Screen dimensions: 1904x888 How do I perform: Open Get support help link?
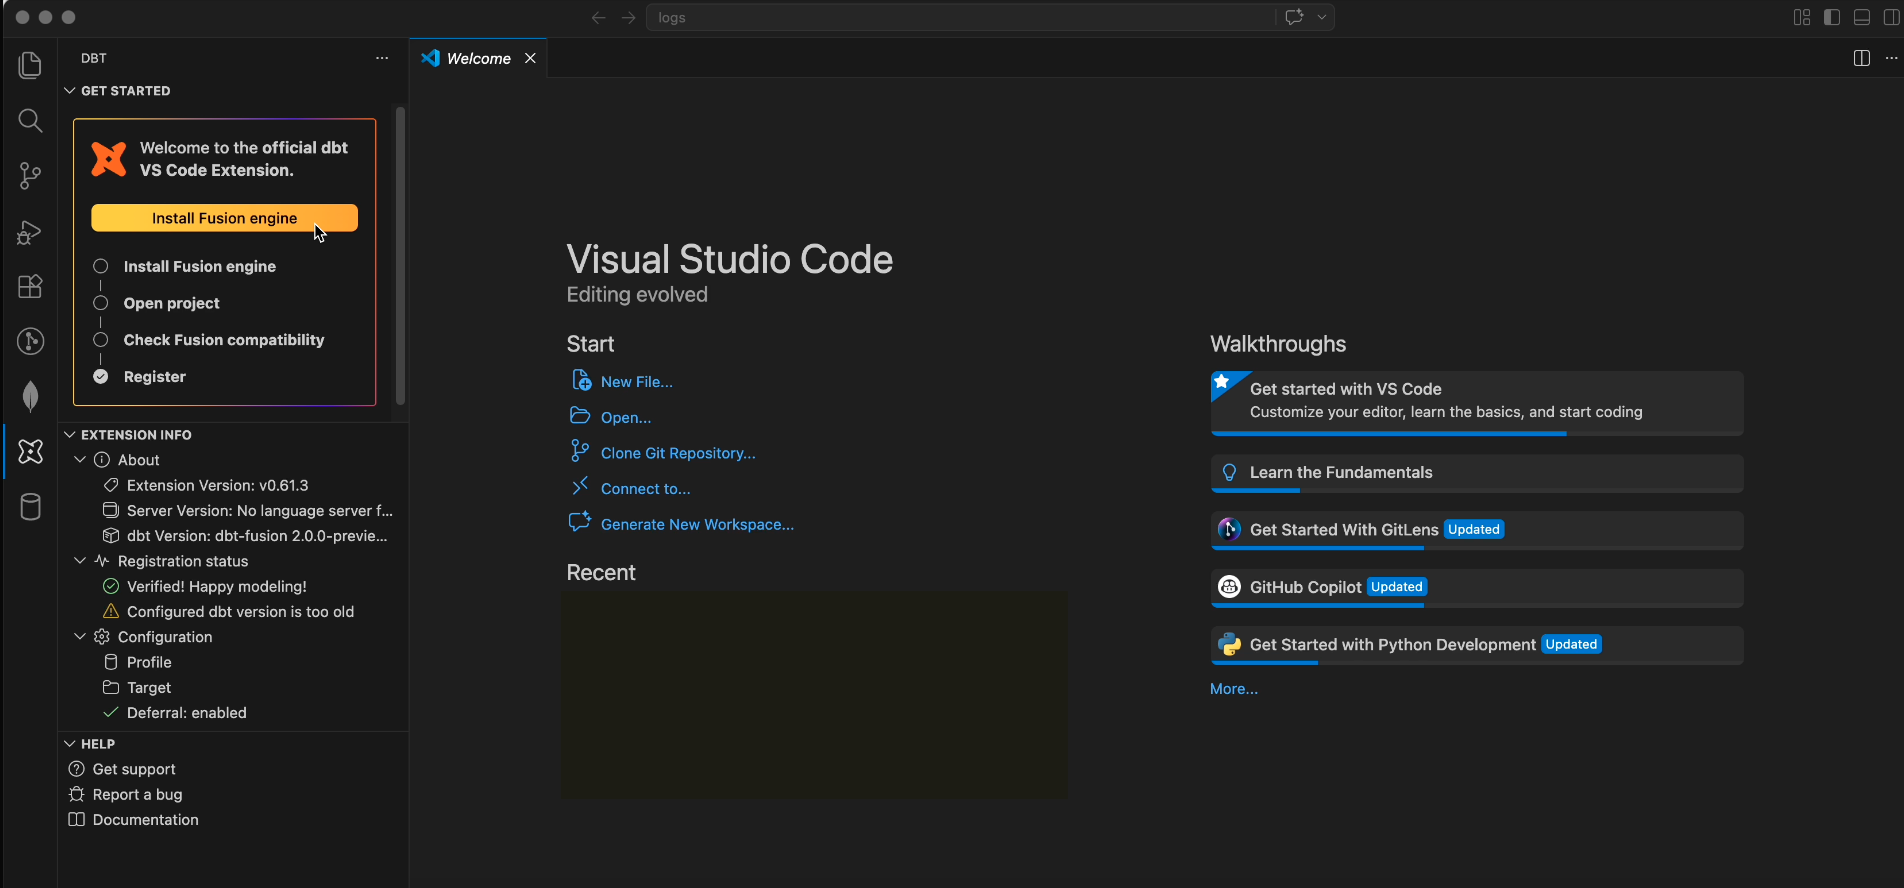coord(232,769)
